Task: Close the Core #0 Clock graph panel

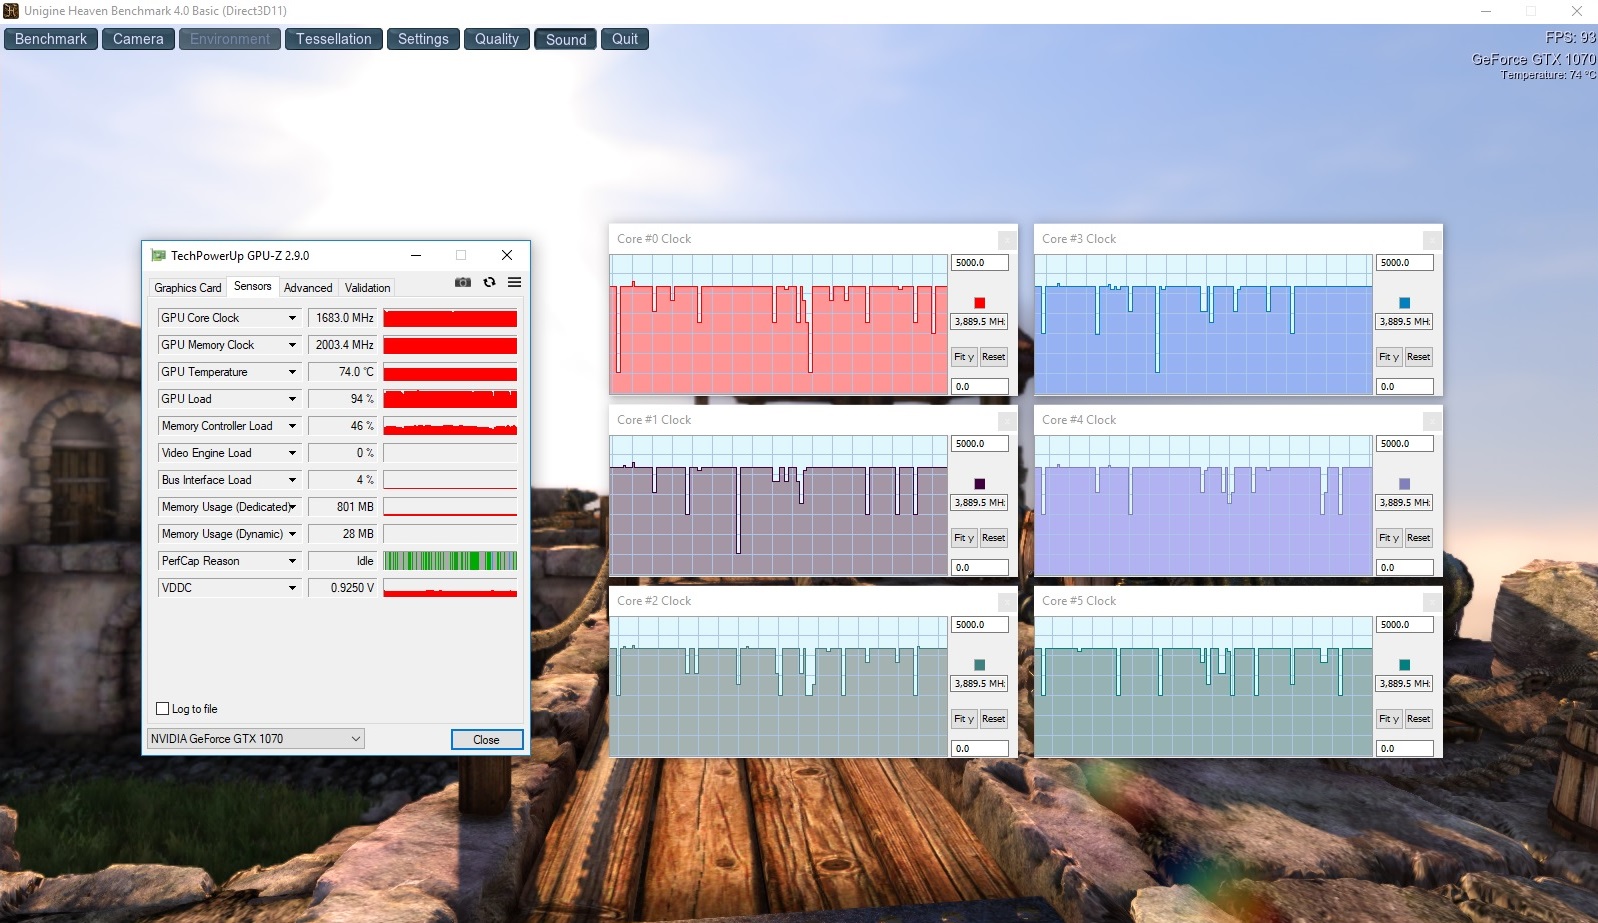Action: tap(1007, 239)
